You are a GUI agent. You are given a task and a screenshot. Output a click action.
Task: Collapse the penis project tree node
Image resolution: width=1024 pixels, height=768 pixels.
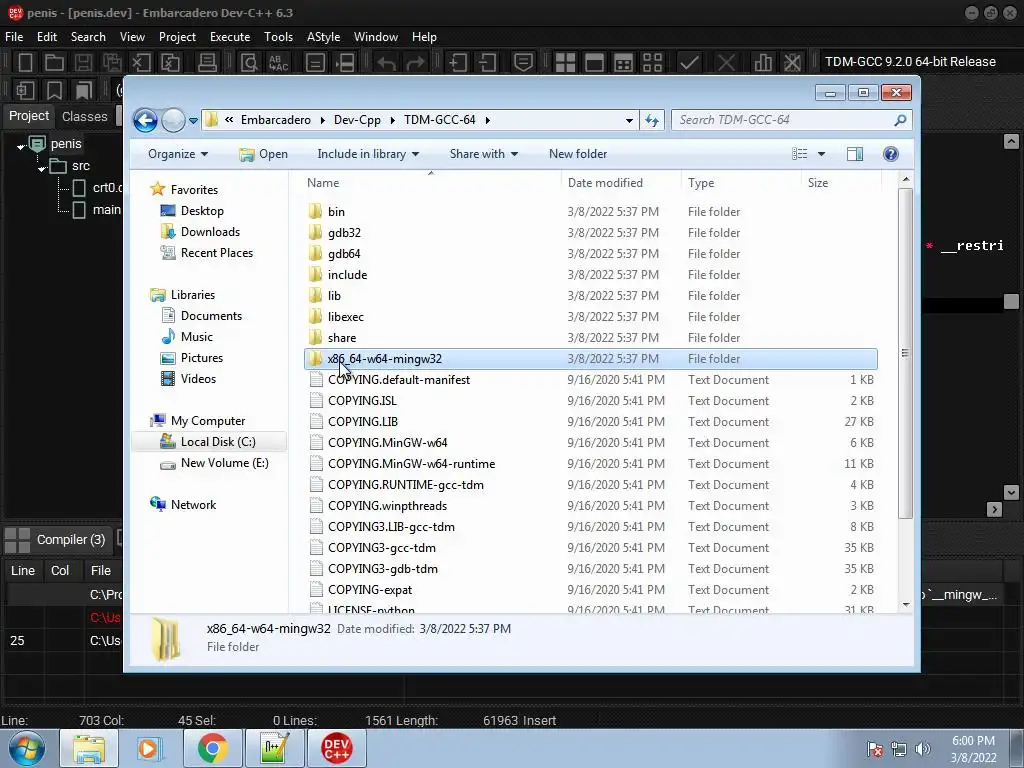(20, 147)
